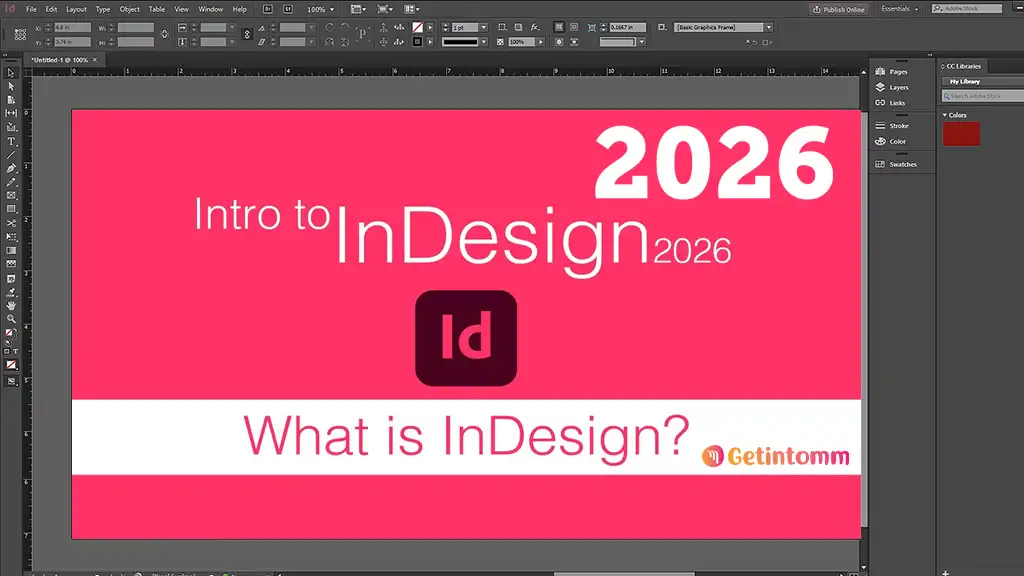The height and width of the screenshot is (576, 1024).
Task: Select the Line tool
Action: point(11,155)
